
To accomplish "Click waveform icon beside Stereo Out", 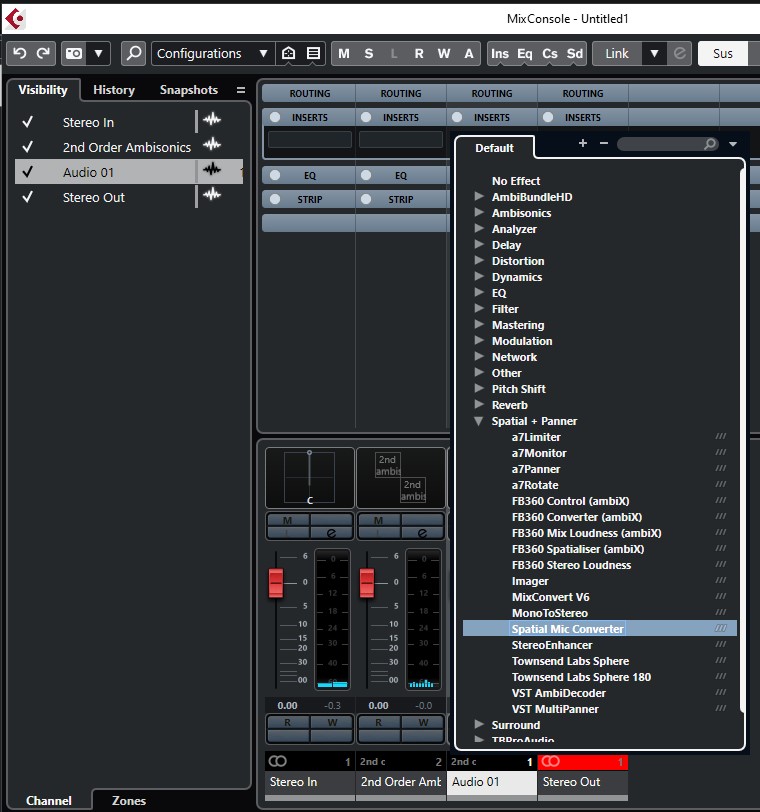I will click(212, 194).
